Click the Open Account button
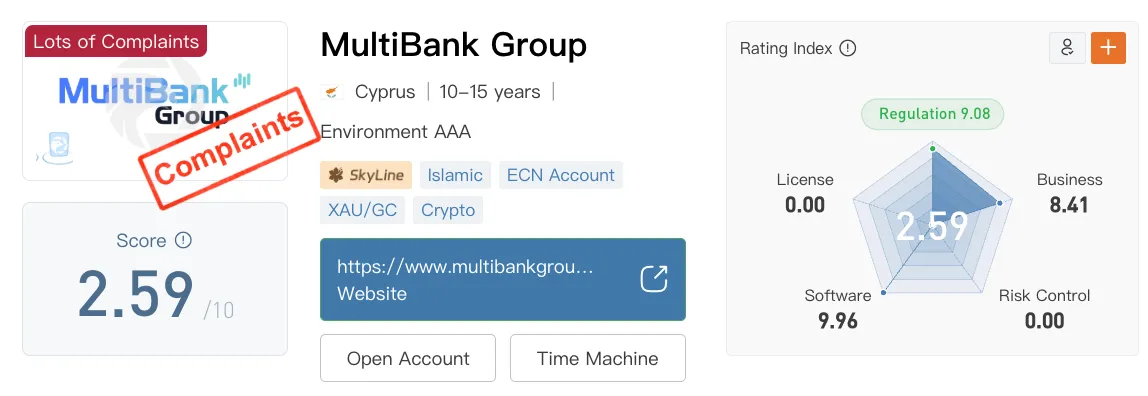This screenshot has height=396, width=1148. pos(408,358)
